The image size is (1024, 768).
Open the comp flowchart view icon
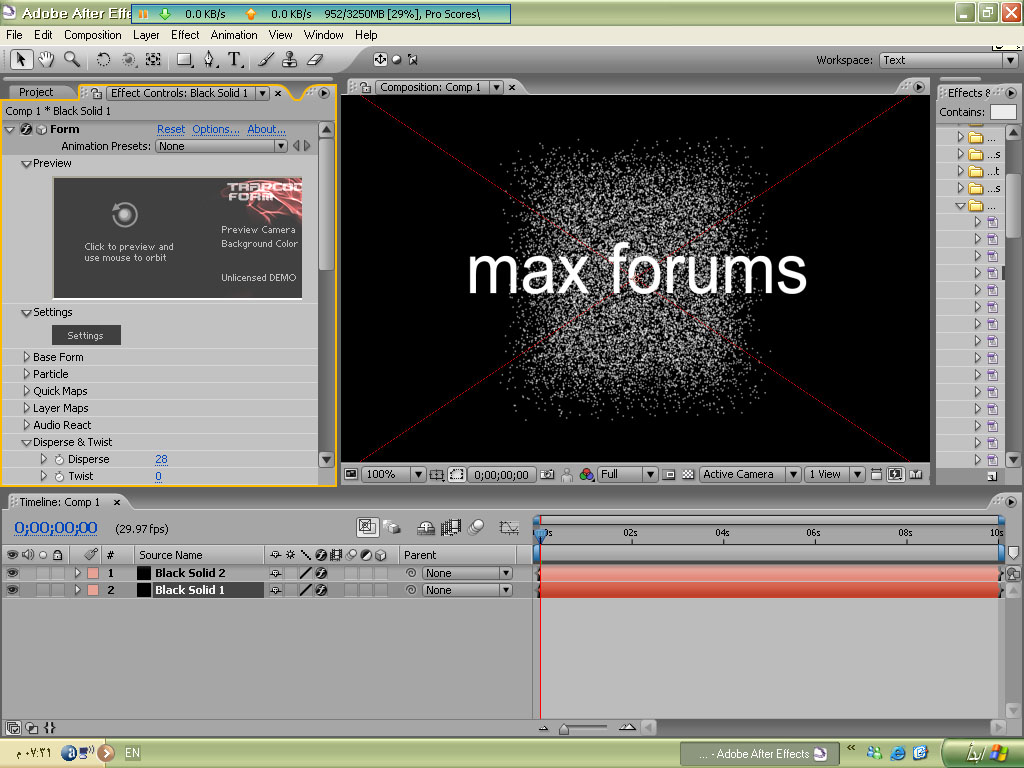pos(916,475)
